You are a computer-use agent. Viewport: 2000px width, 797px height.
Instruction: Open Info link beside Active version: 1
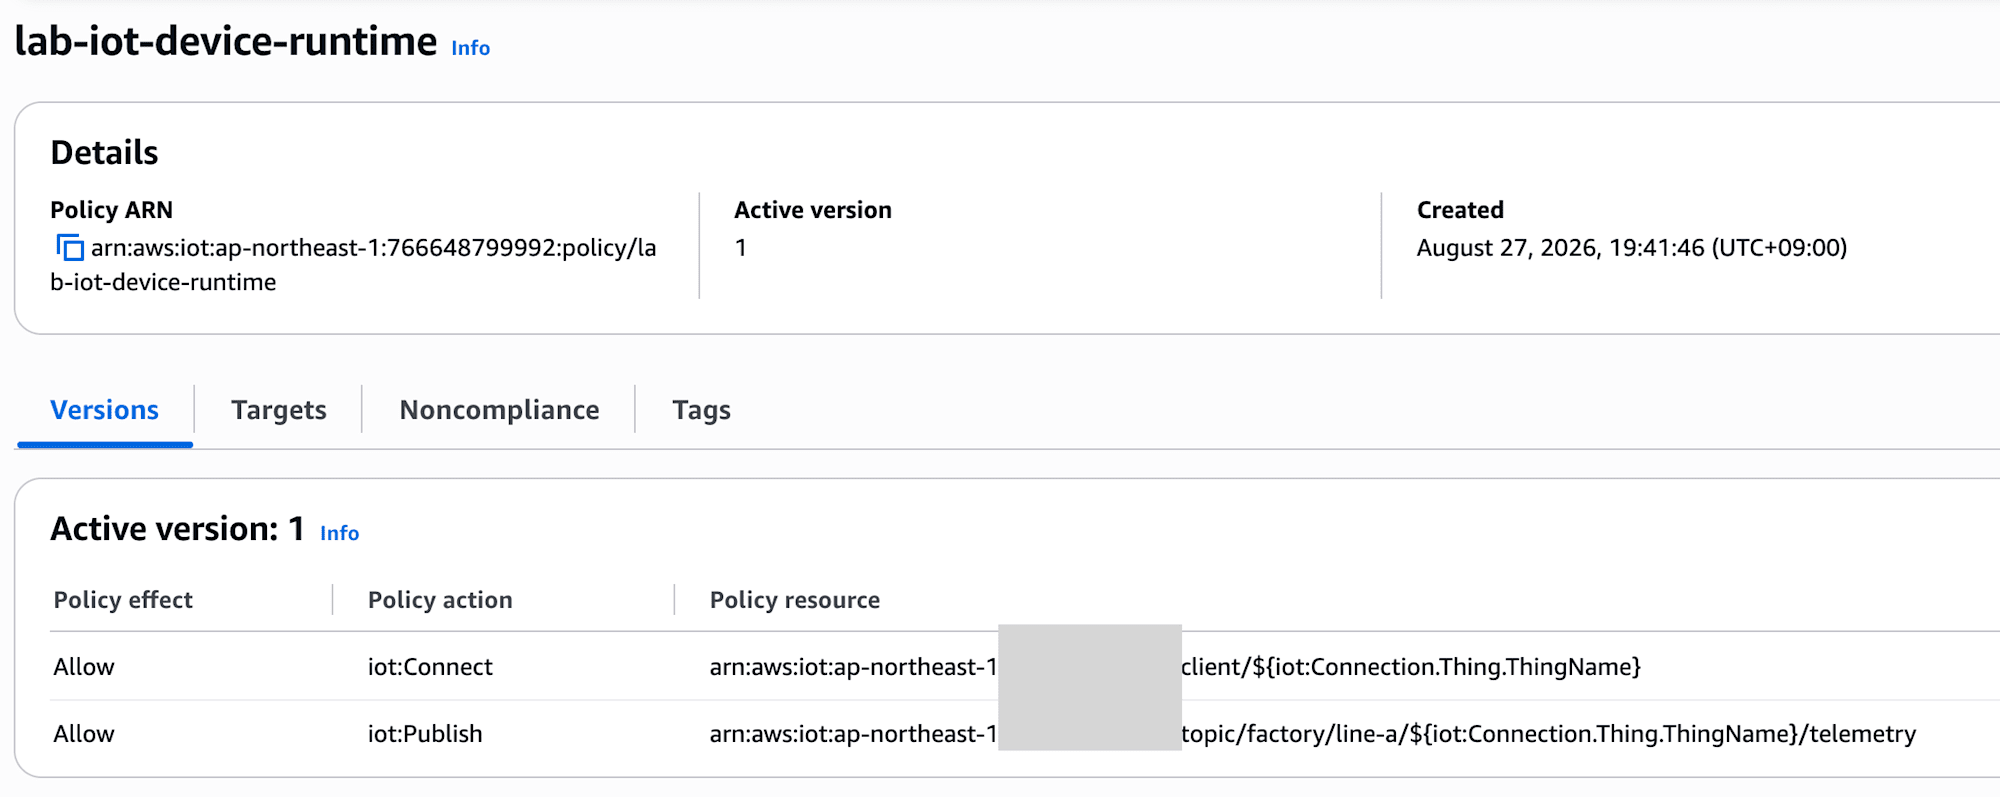point(339,533)
